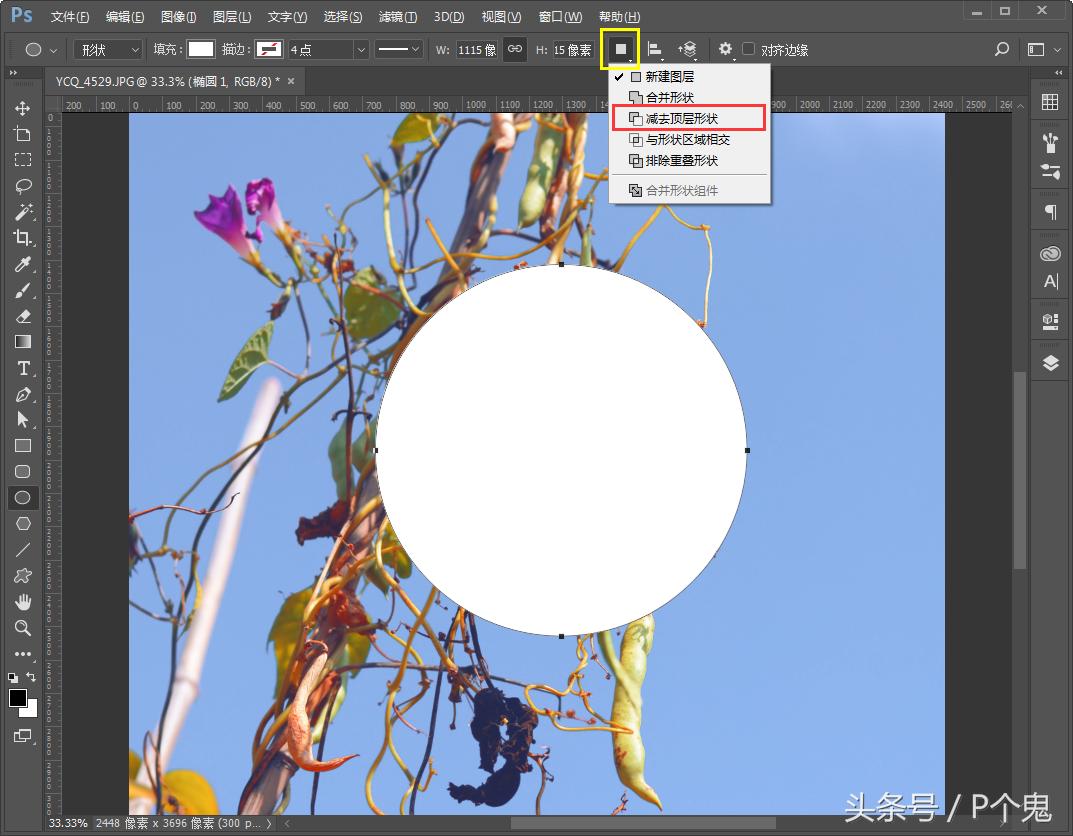Open the Layers panel icon on right sidebar
1073x836 pixels.
click(1049, 363)
